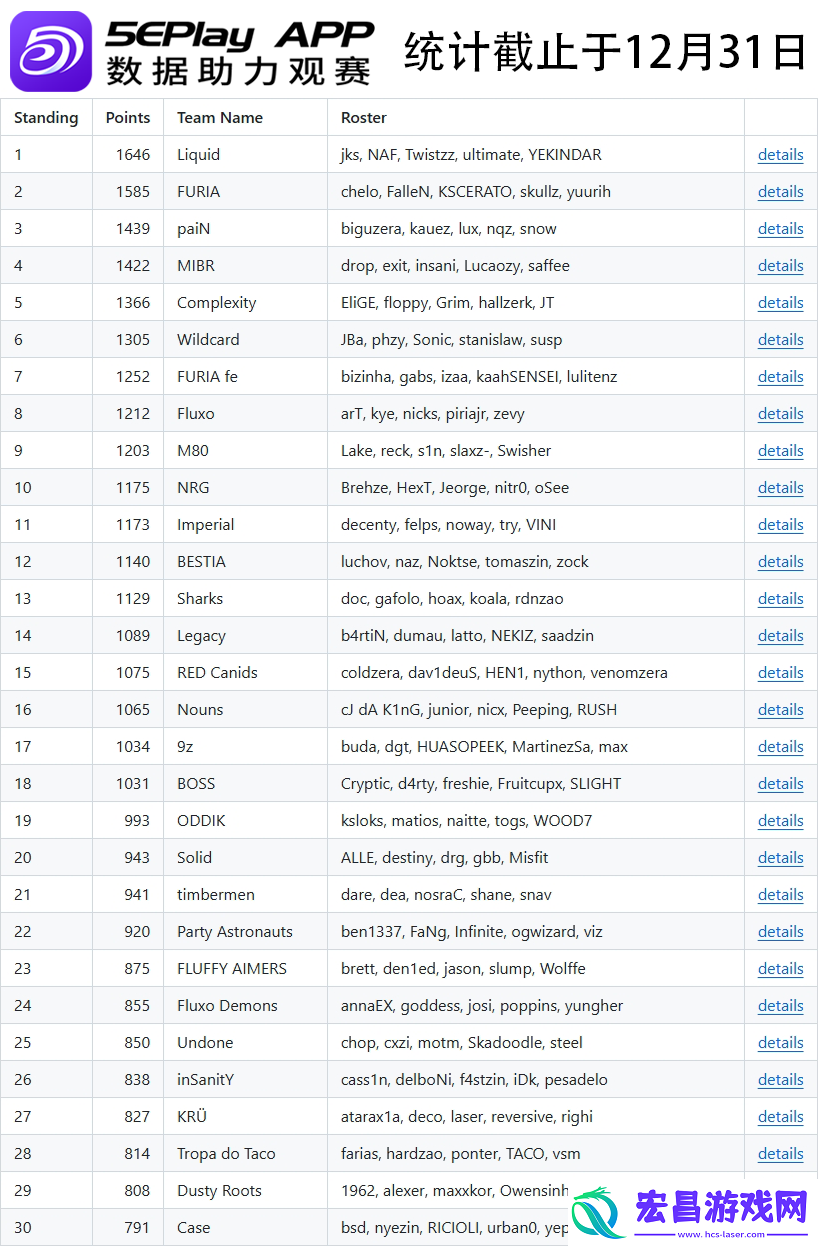
Task: Select points value 1031
Action: coord(132,784)
